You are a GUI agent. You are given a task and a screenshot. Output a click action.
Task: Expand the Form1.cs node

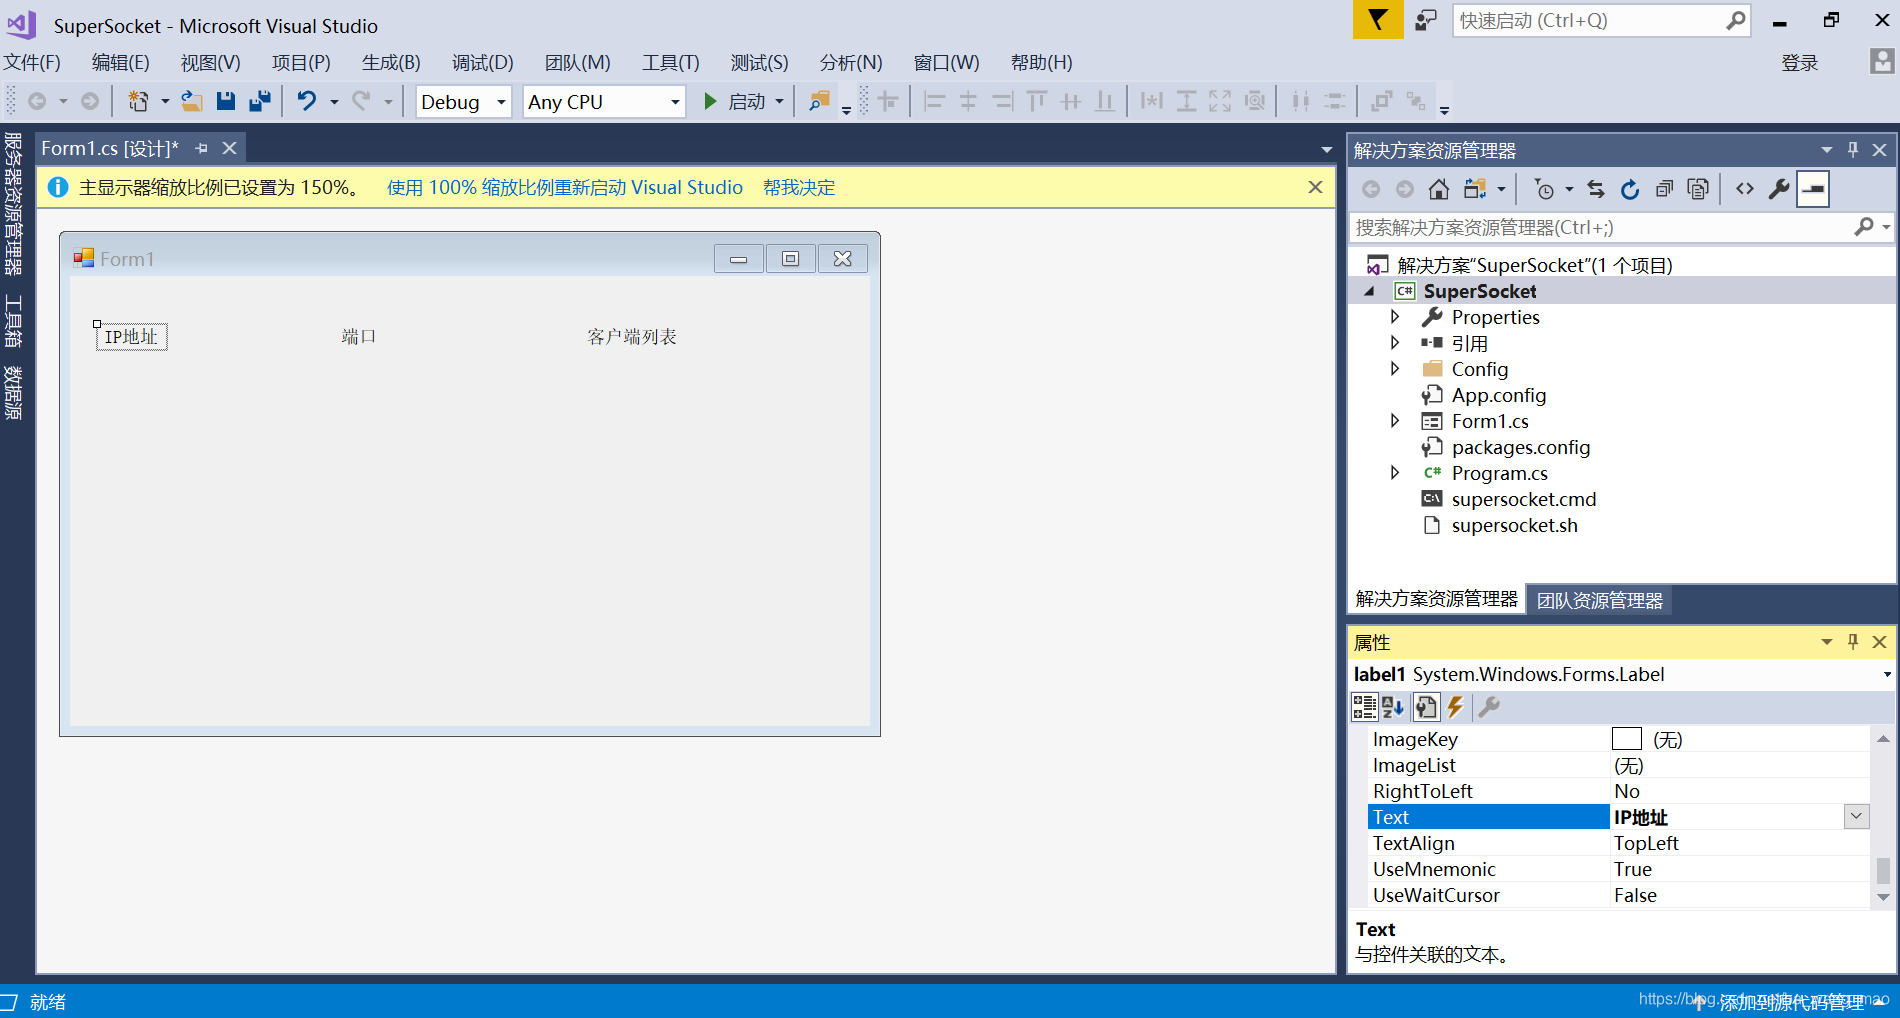point(1395,421)
